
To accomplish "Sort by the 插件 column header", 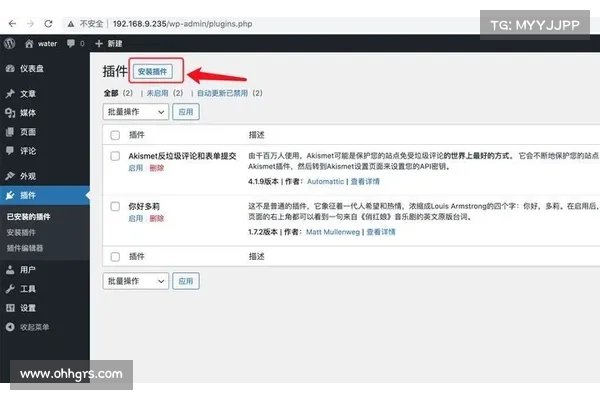I will pos(137,135).
